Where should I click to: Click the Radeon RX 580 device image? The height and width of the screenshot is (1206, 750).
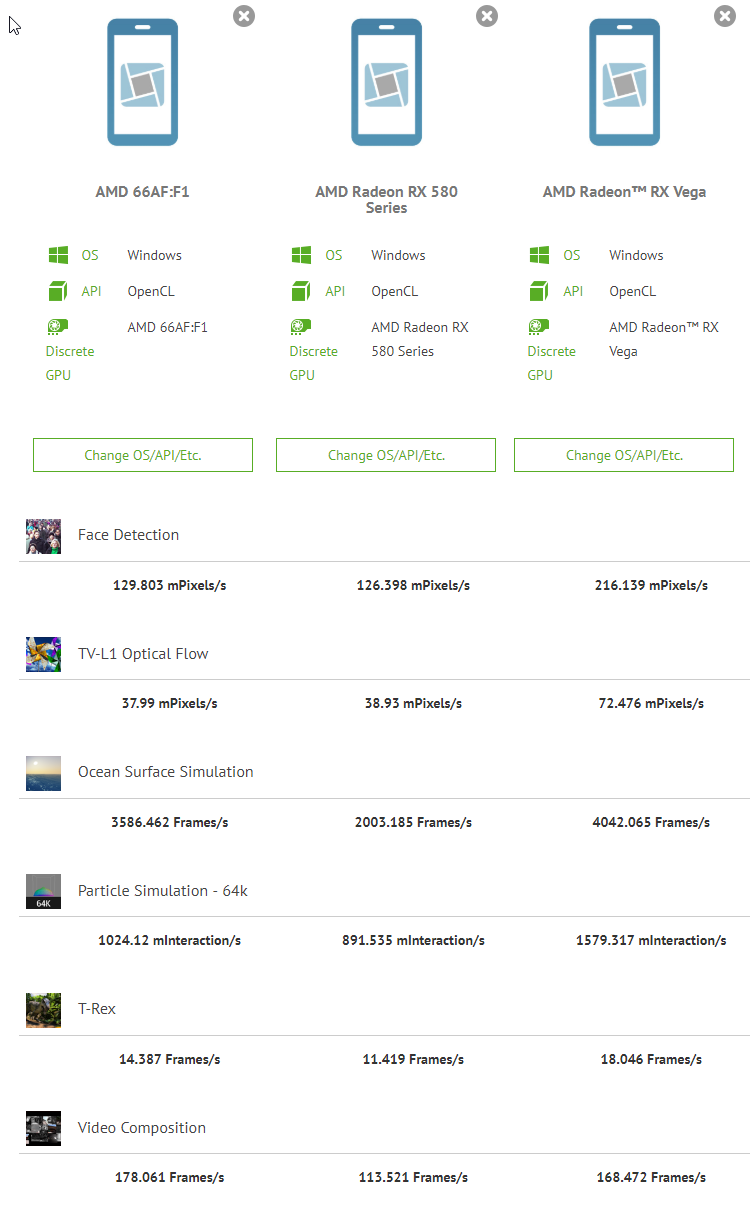(386, 83)
